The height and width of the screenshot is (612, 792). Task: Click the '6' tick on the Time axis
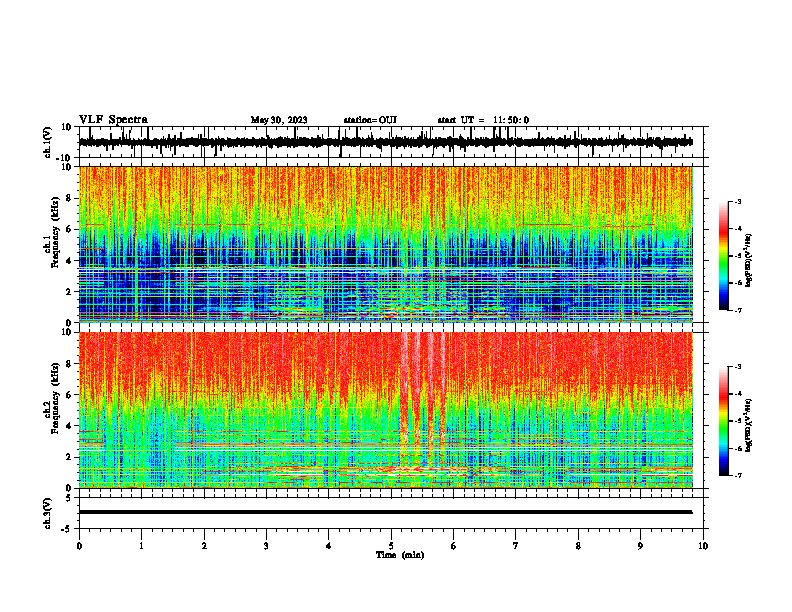454,546
